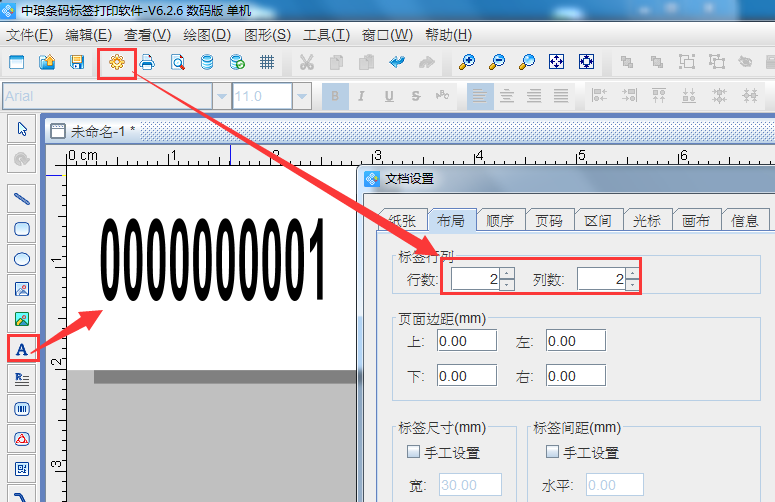
Task: Switch to the 纸张 tab
Action: pyautogui.click(x=402, y=220)
